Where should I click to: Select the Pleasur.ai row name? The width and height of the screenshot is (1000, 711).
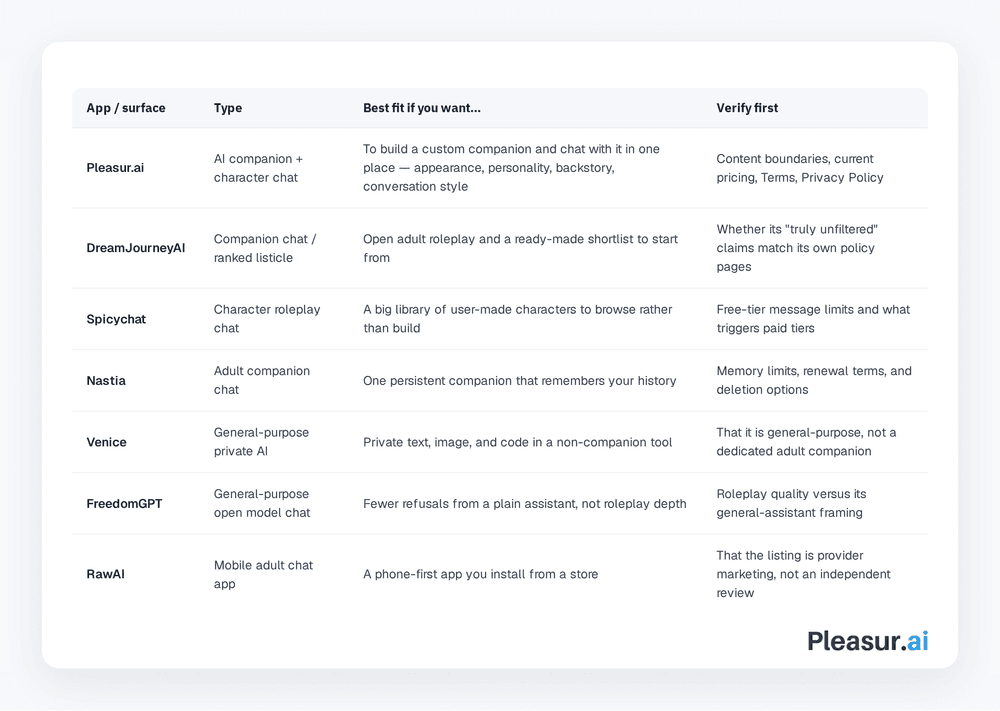tap(115, 168)
